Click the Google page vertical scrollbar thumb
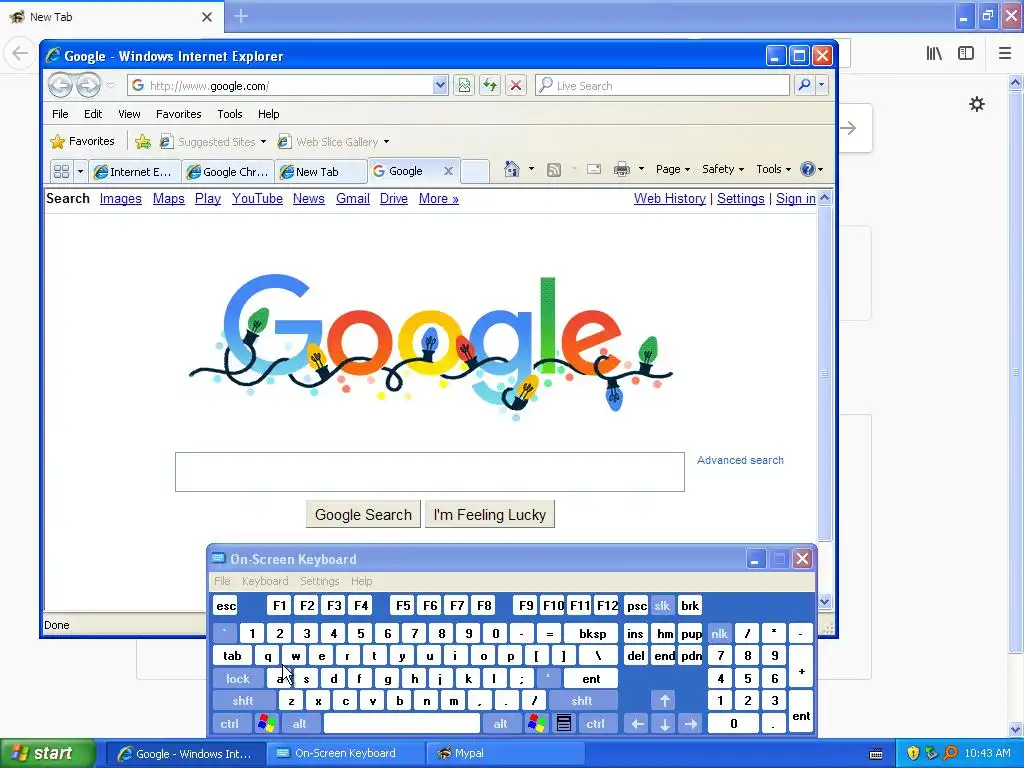Screen dimensions: 1024x768 [824, 373]
